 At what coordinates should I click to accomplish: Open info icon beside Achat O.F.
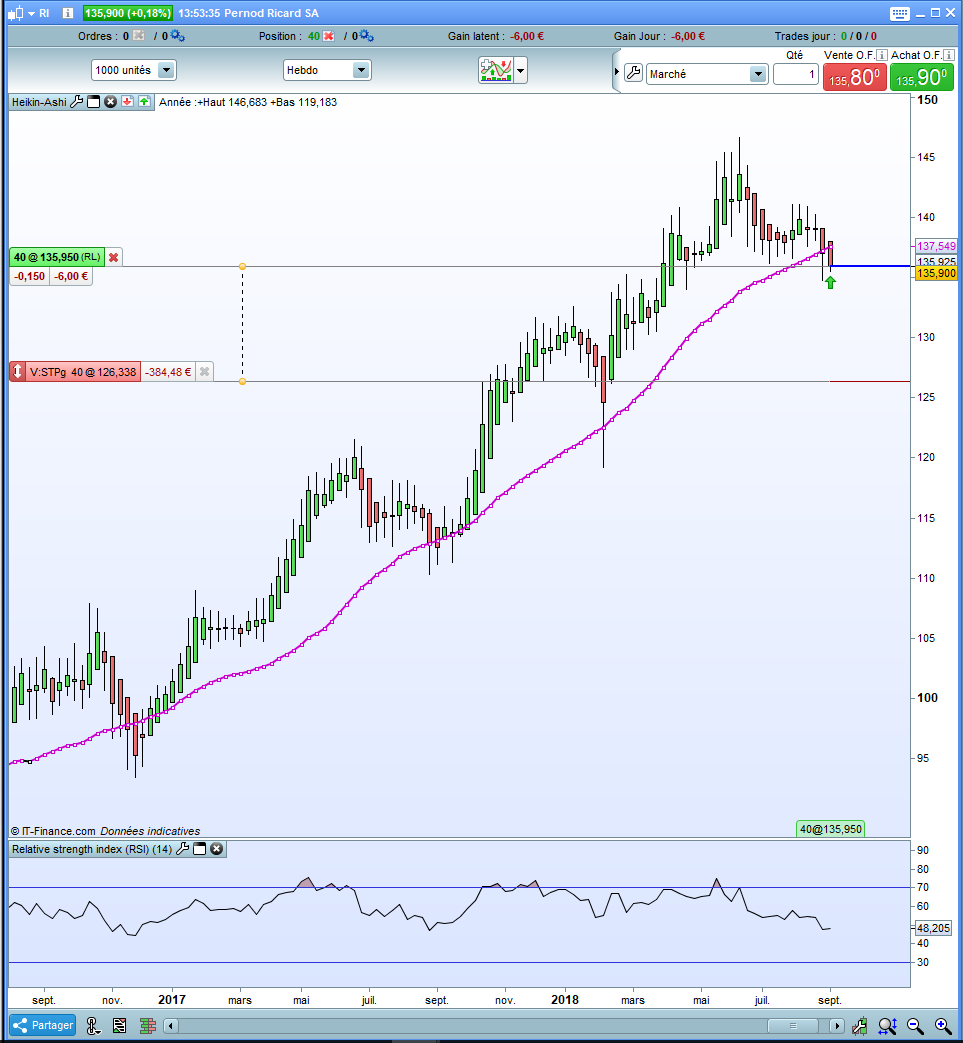point(949,55)
